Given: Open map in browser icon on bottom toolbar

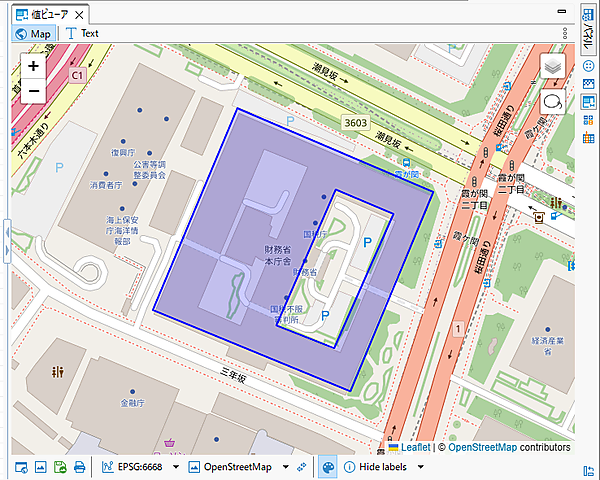Looking at the screenshot, I should click(22, 467).
